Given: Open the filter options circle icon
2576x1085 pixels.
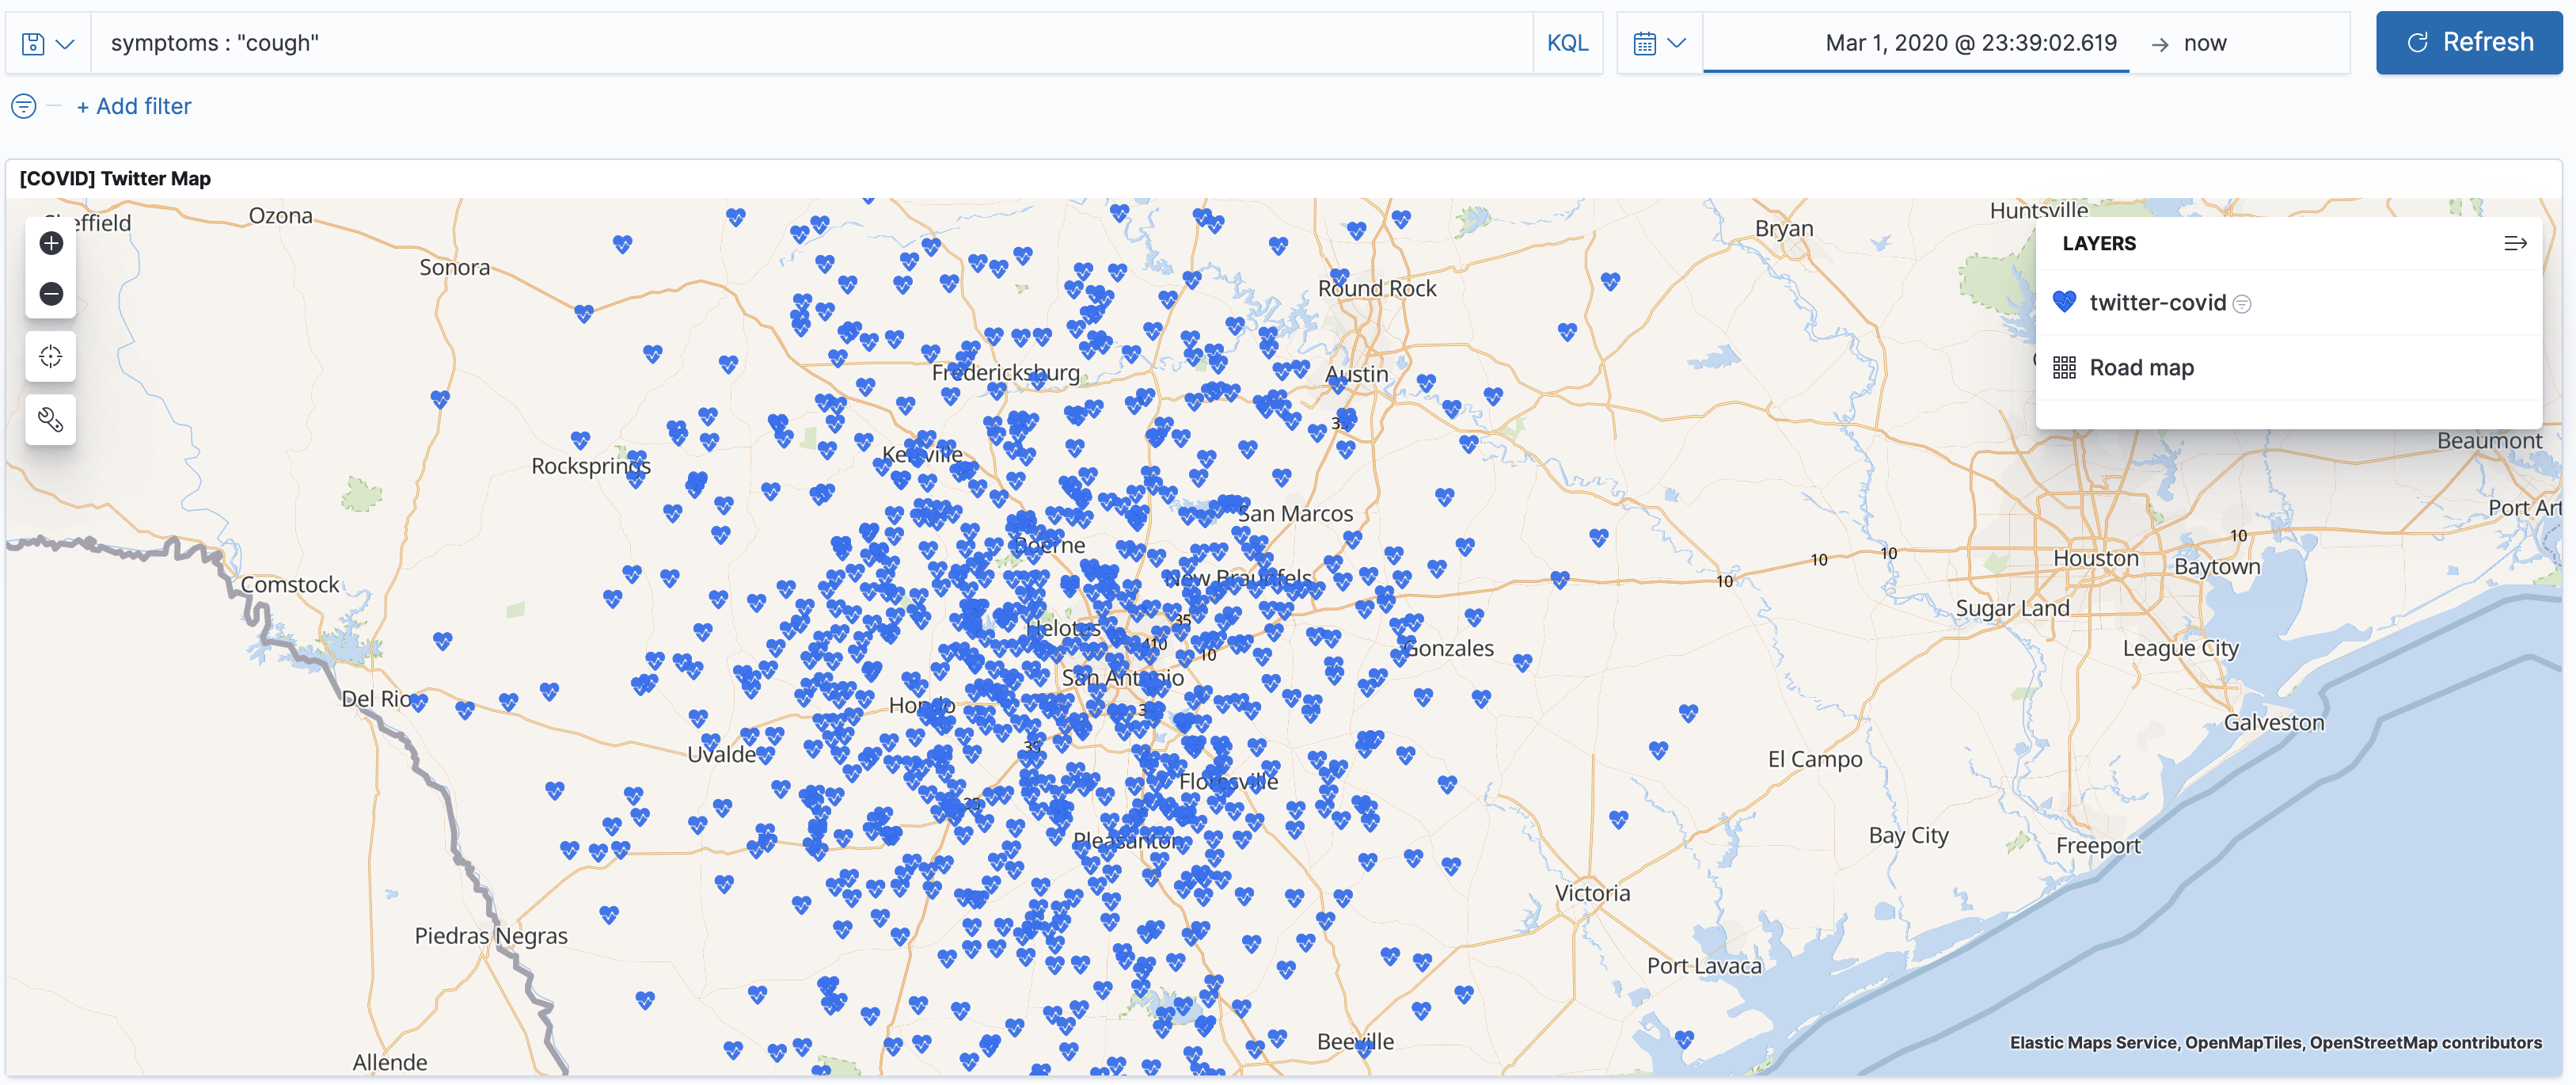Looking at the screenshot, I should tap(24, 106).
